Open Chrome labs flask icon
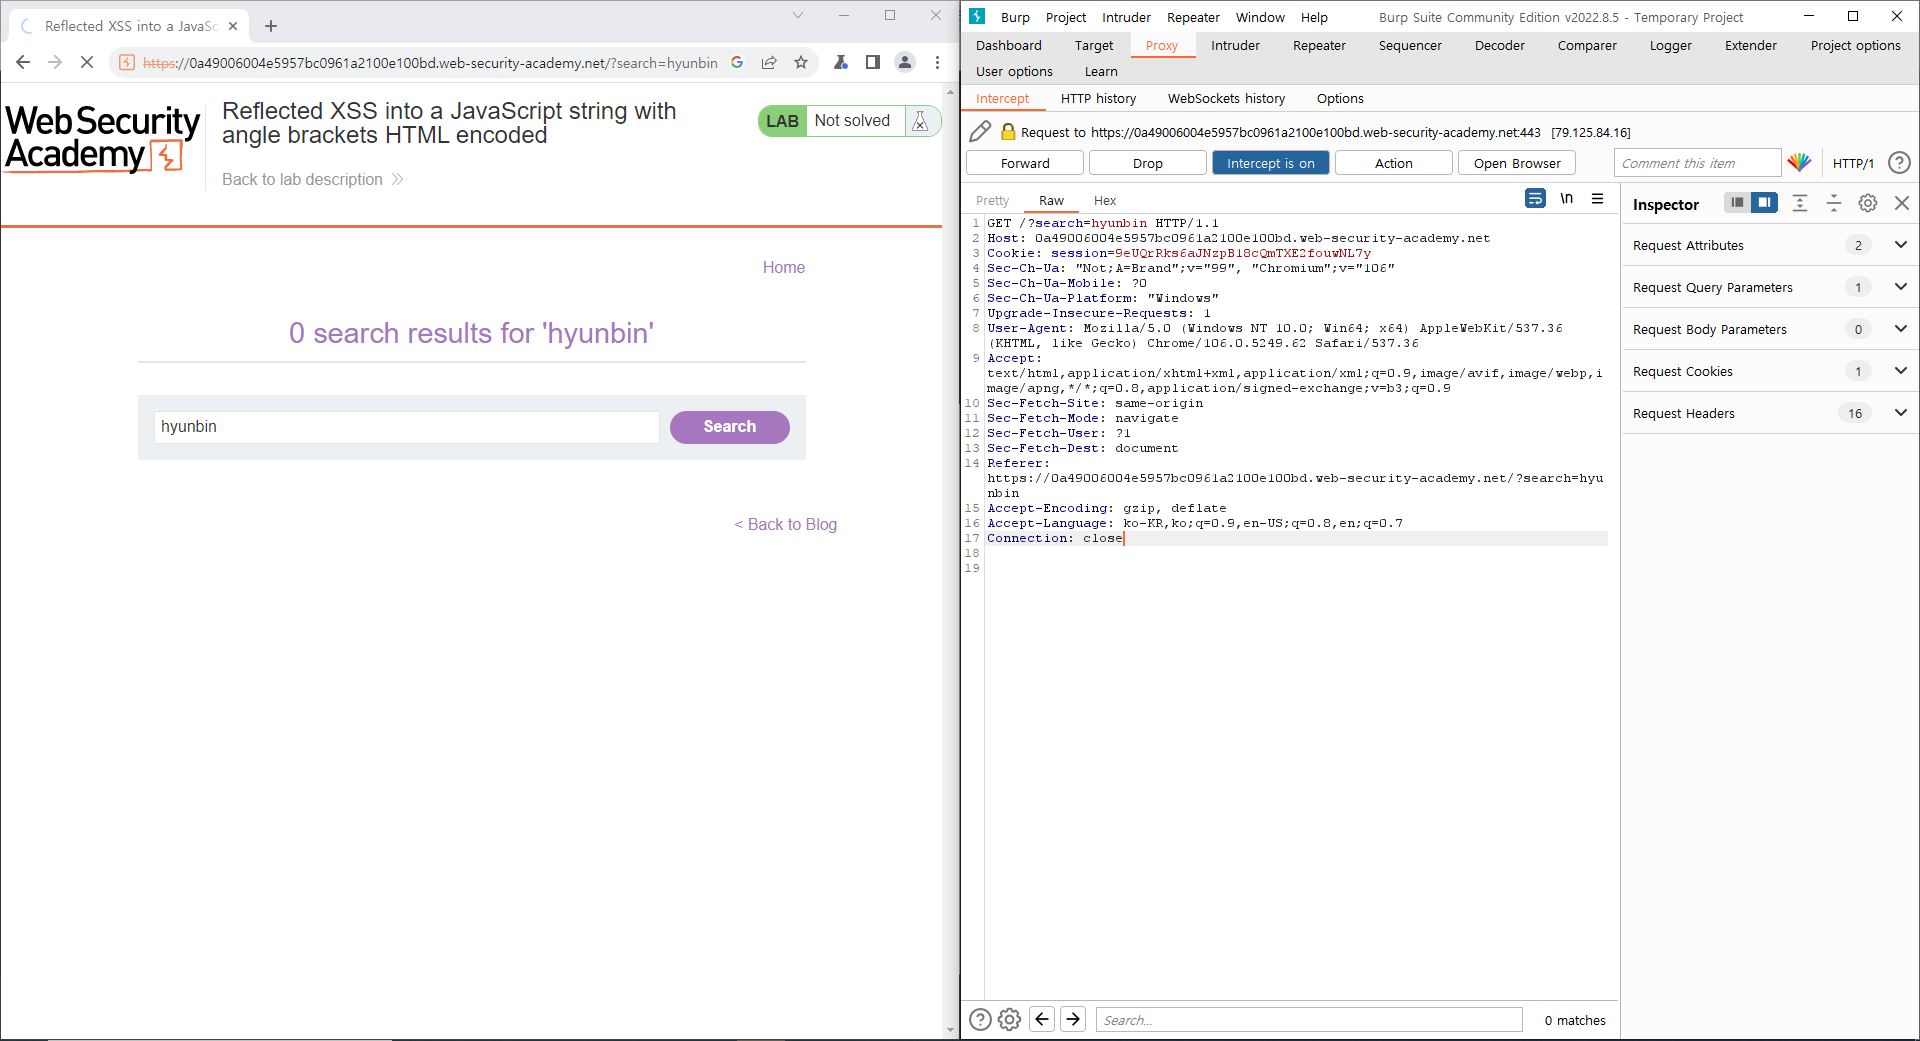Image resolution: width=1920 pixels, height=1041 pixels. coord(841,63)
